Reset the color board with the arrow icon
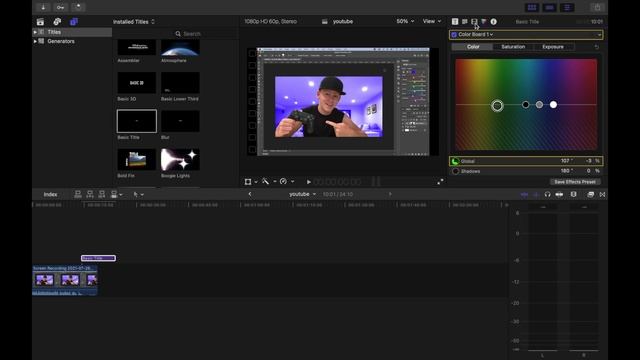This screenshot has height=360, width=640. point(597,47)
